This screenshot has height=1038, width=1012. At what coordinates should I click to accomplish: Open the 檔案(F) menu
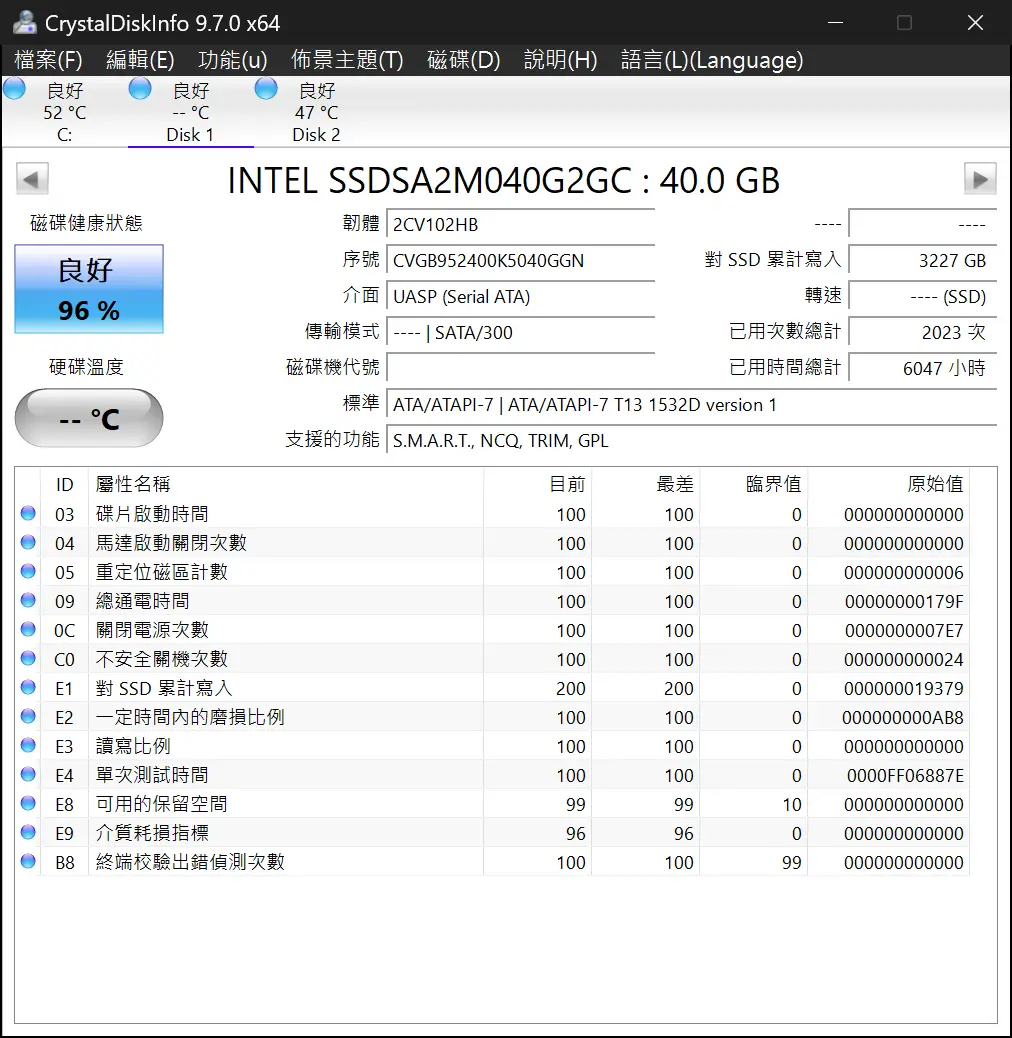pyautogui.click(x=48, y=60)
